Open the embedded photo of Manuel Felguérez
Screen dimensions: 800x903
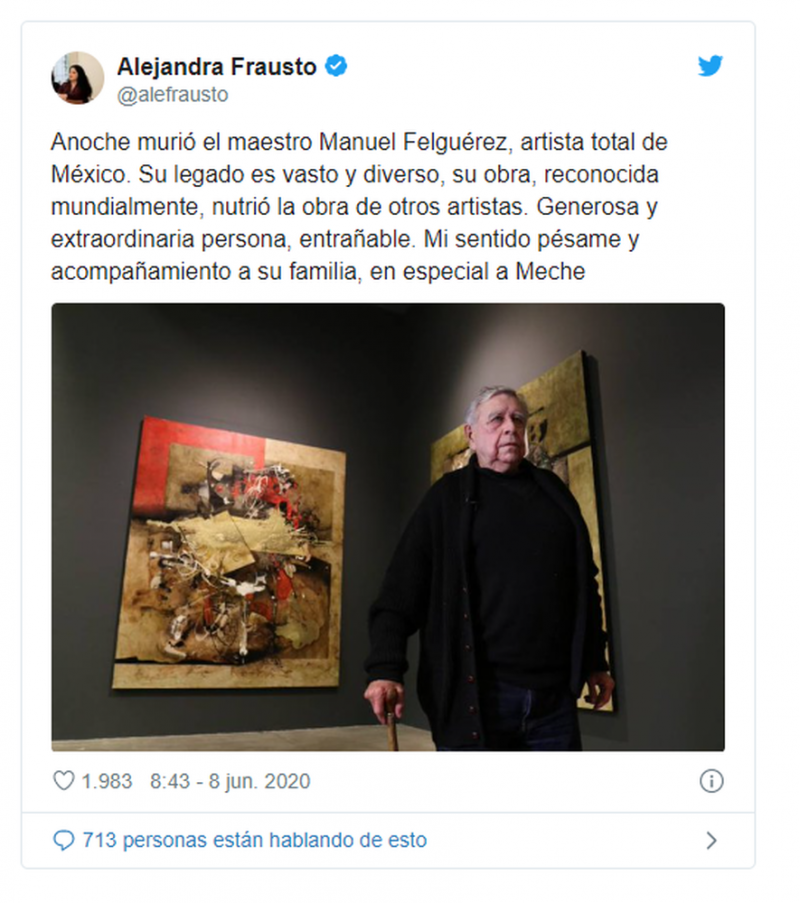pyautogui.click(x=388, y=527)
